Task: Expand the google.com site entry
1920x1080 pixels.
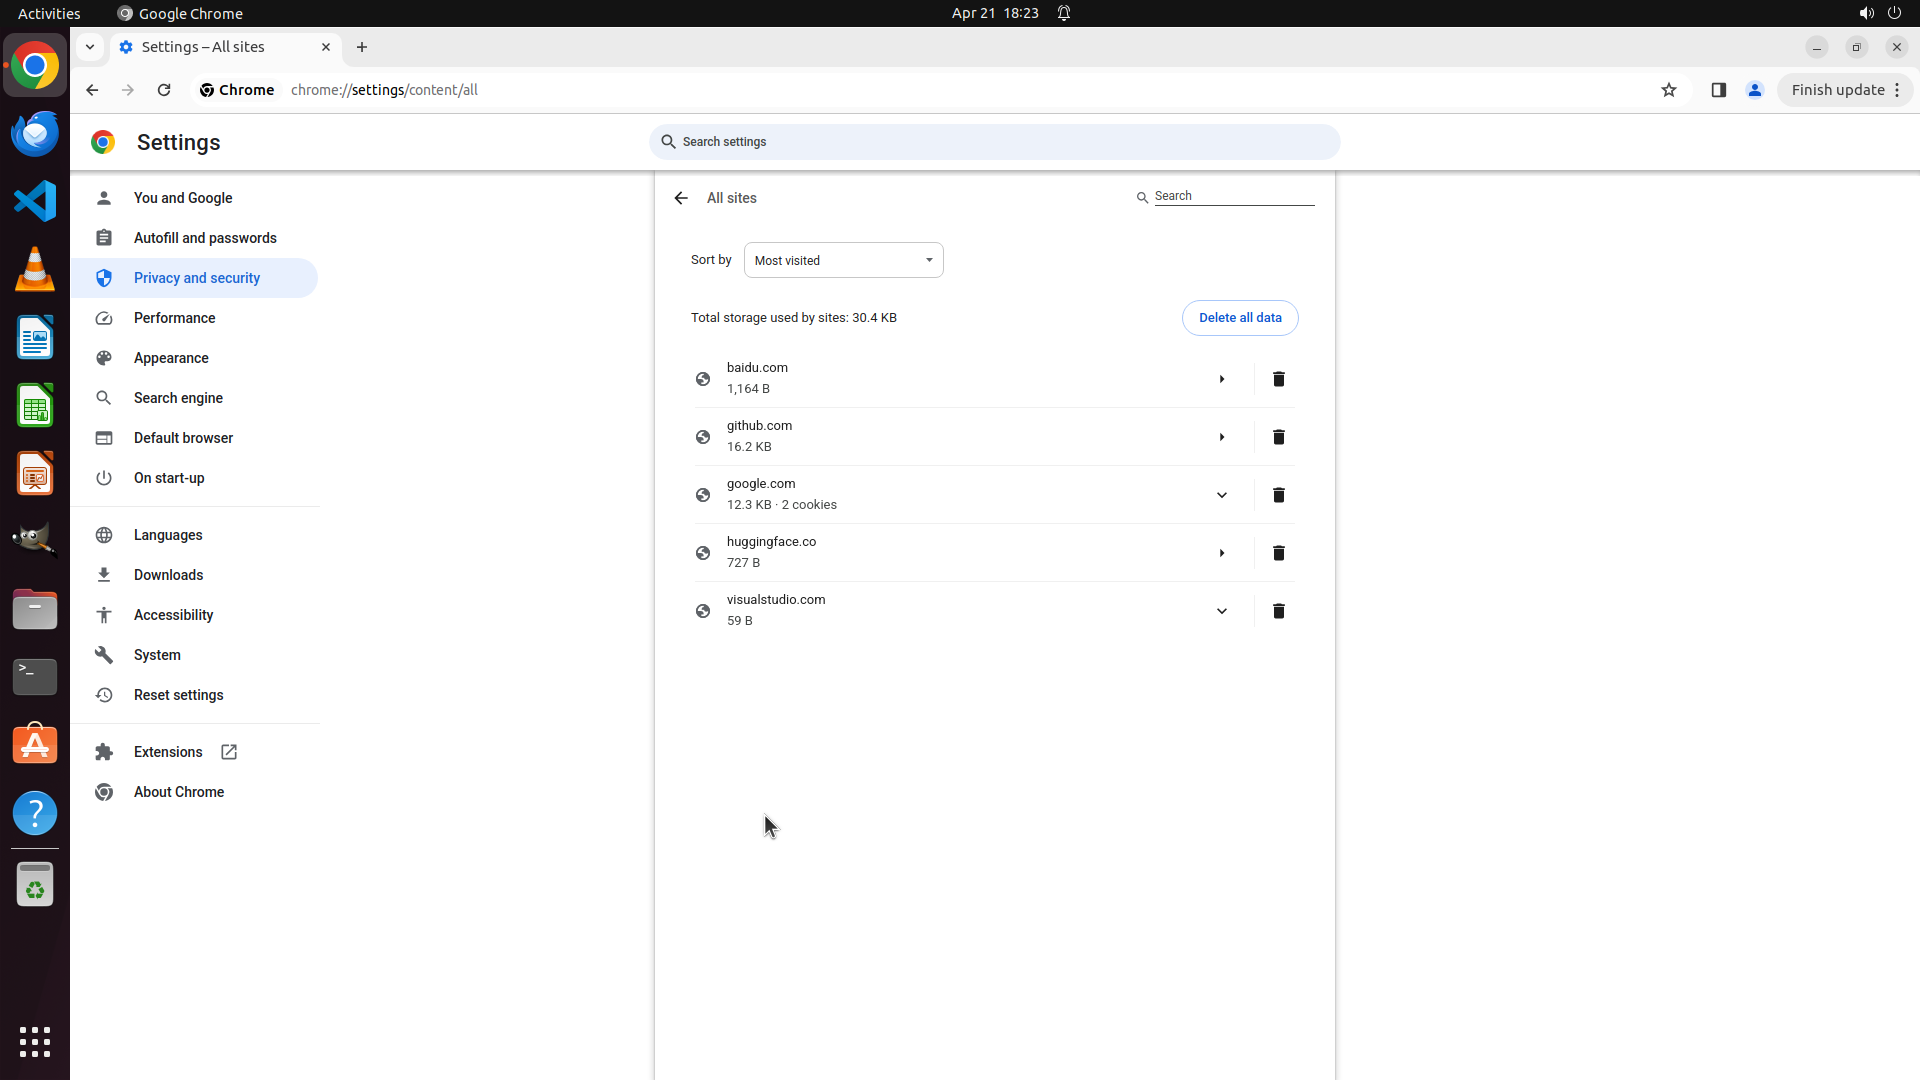Action: click(x=1221, y=495)
